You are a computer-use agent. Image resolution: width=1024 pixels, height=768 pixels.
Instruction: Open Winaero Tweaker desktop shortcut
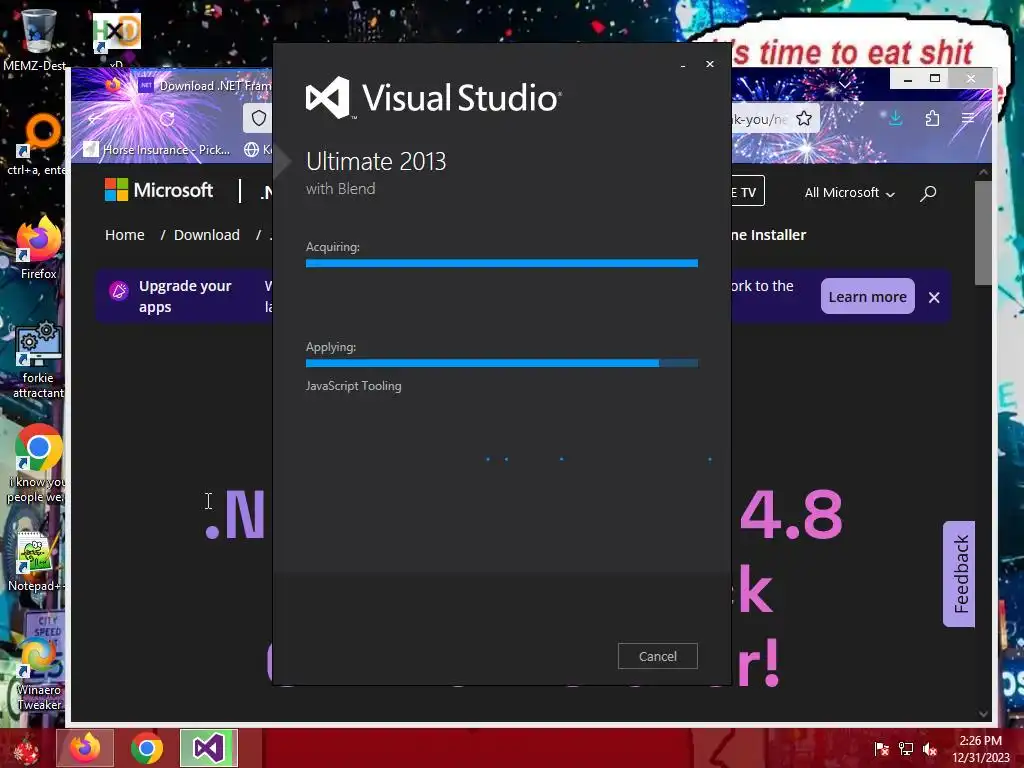point(38,673)
